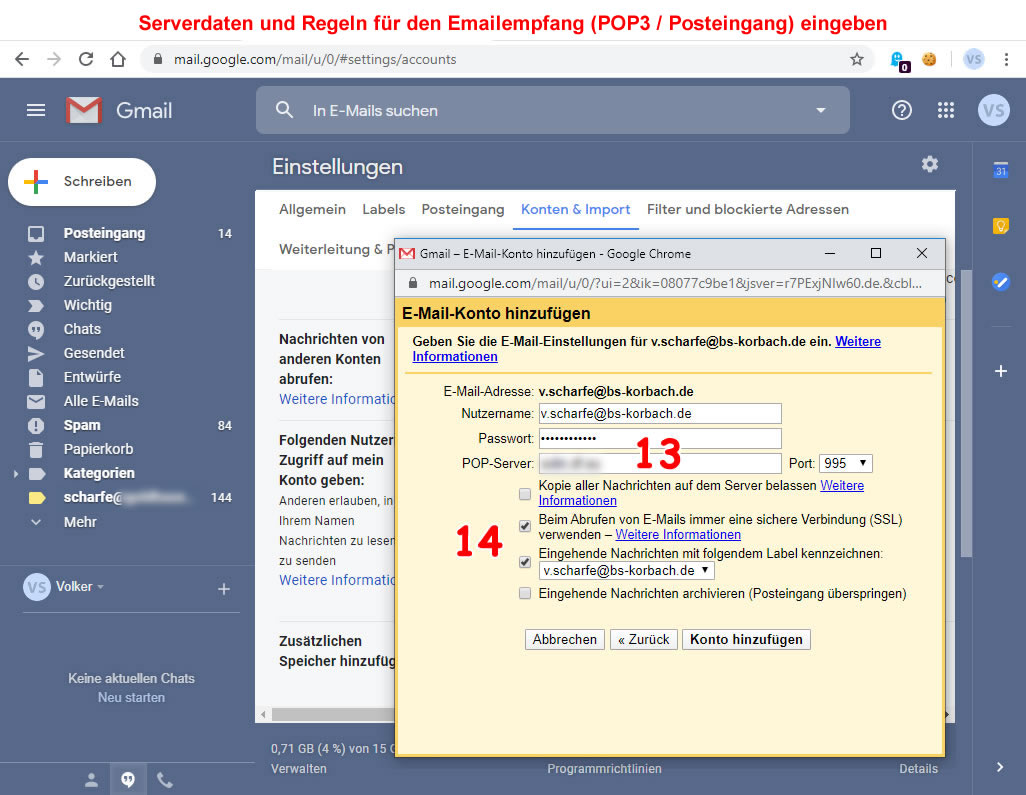The image size is (1026, 795).
Task: Click the Konto hinzufügen button
Action: (746, 639)
